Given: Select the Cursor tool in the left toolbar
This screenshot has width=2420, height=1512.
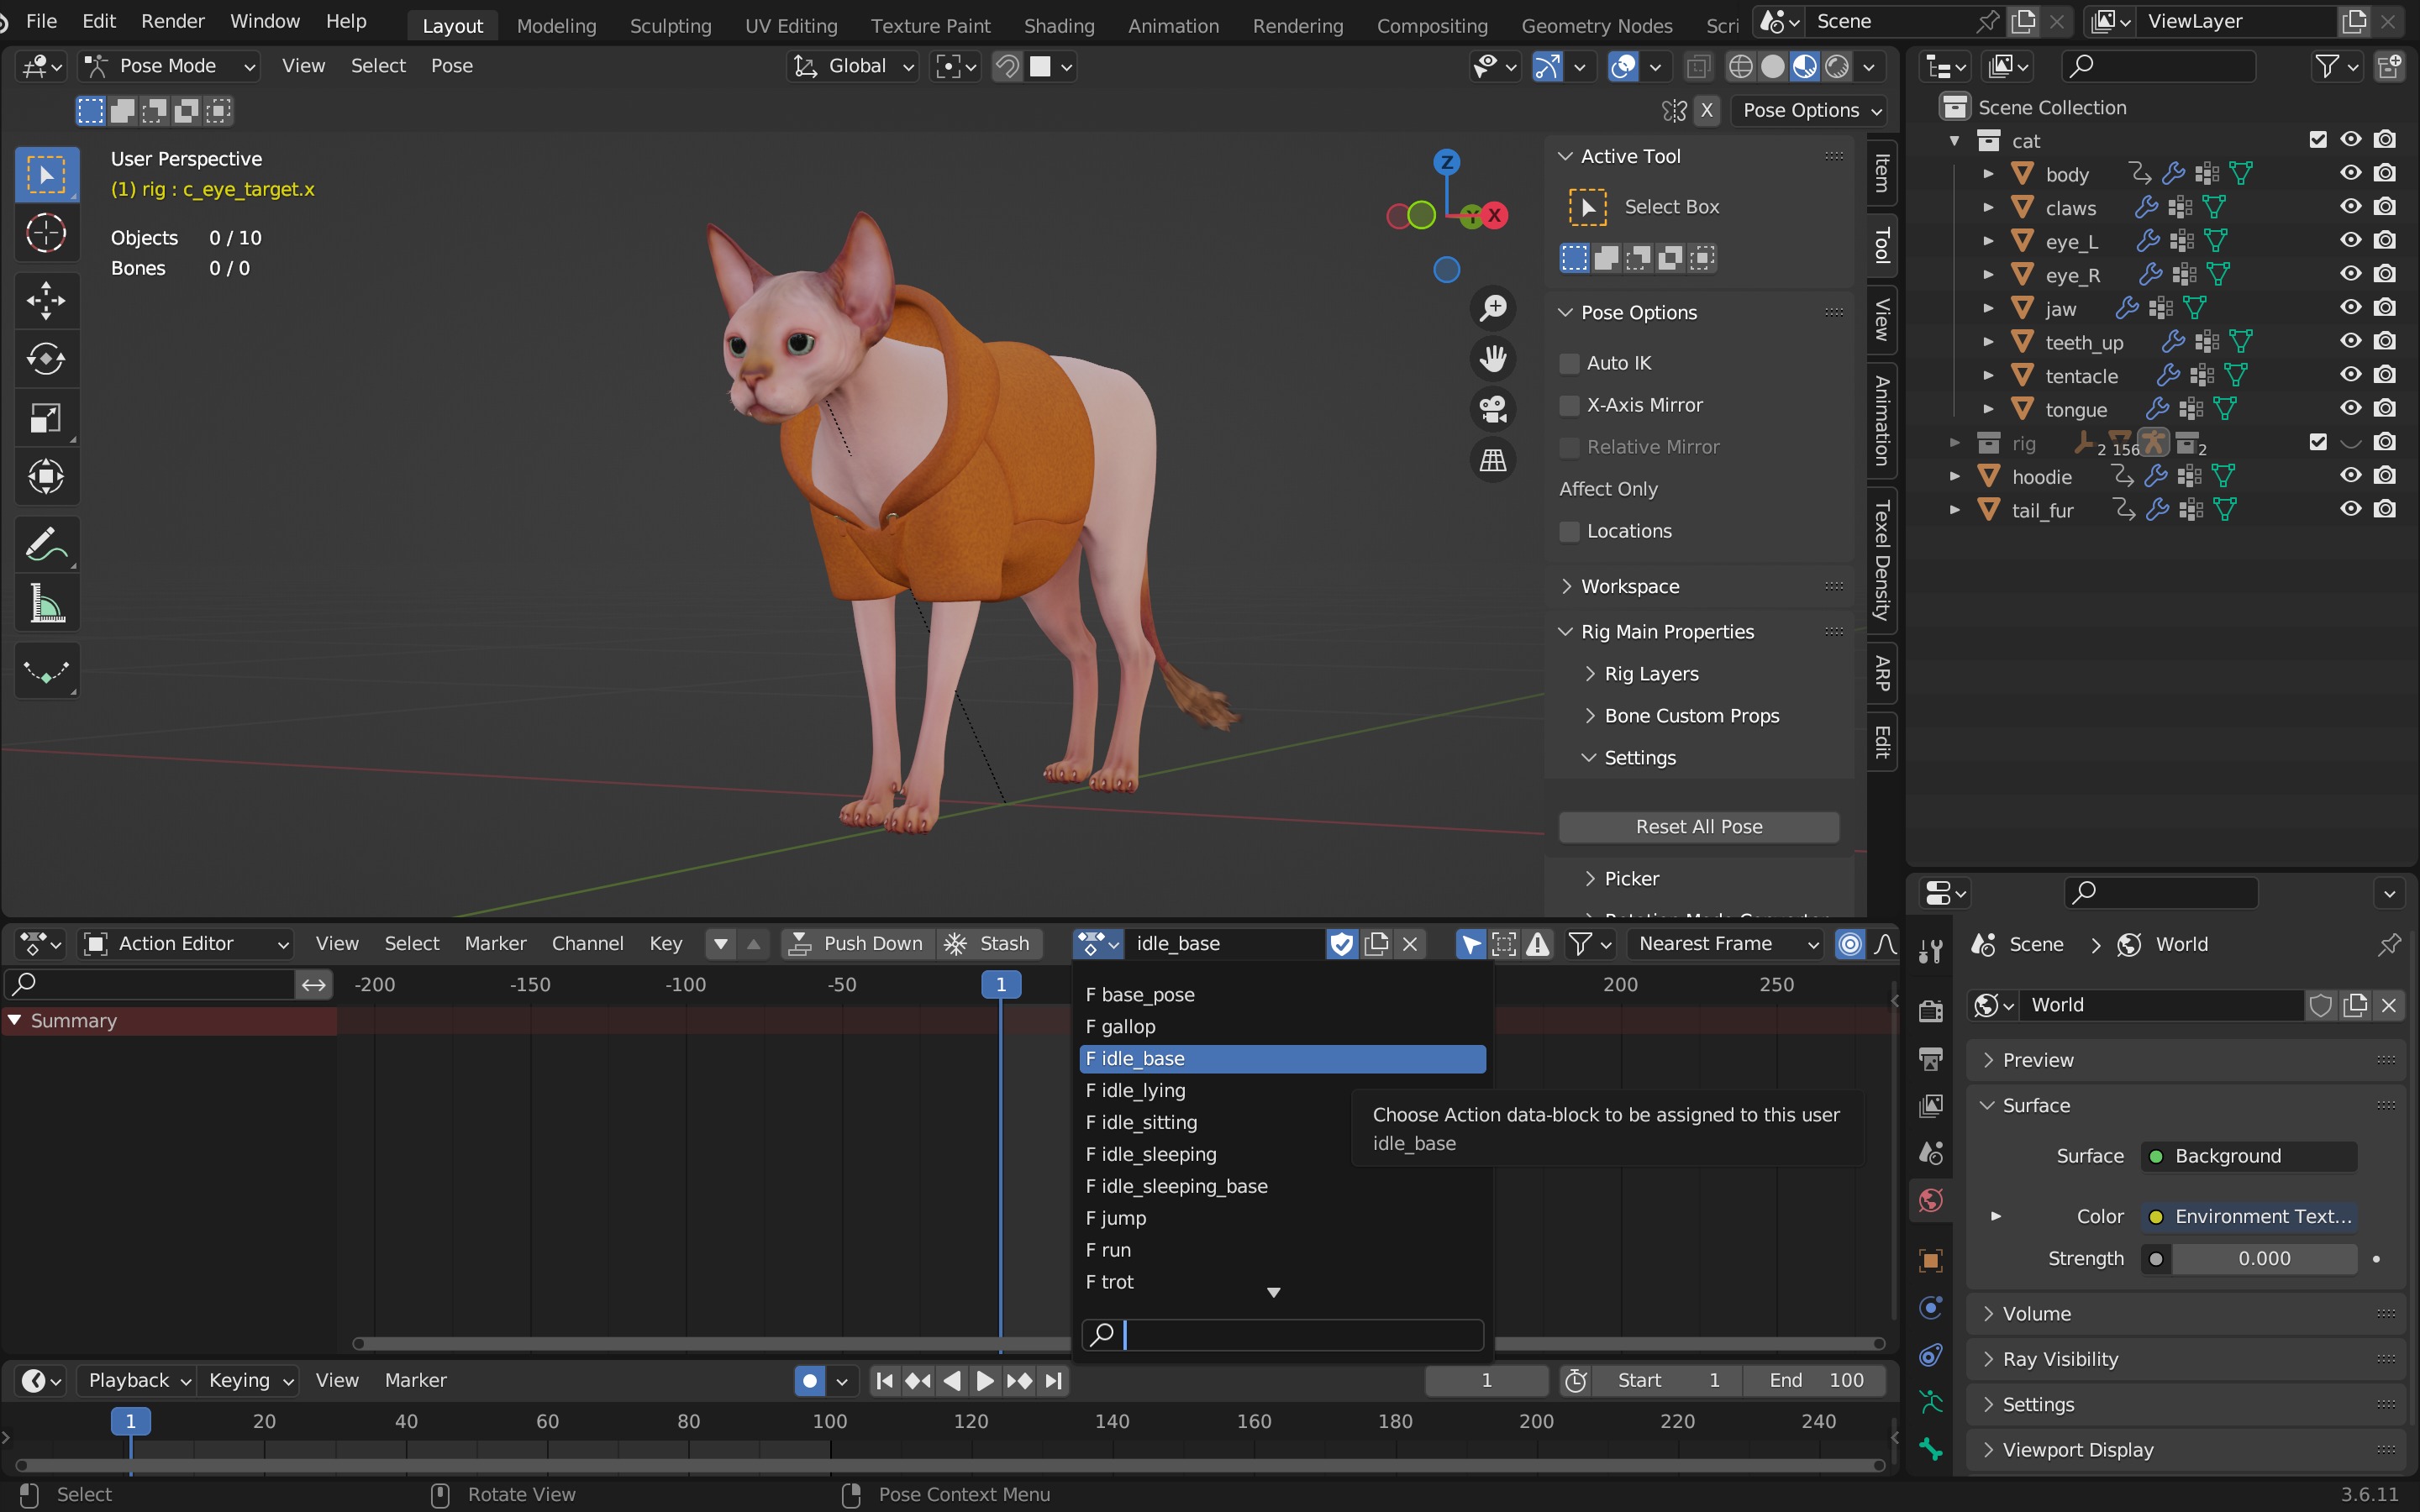Looking at the screenshot, I should 46,234.
